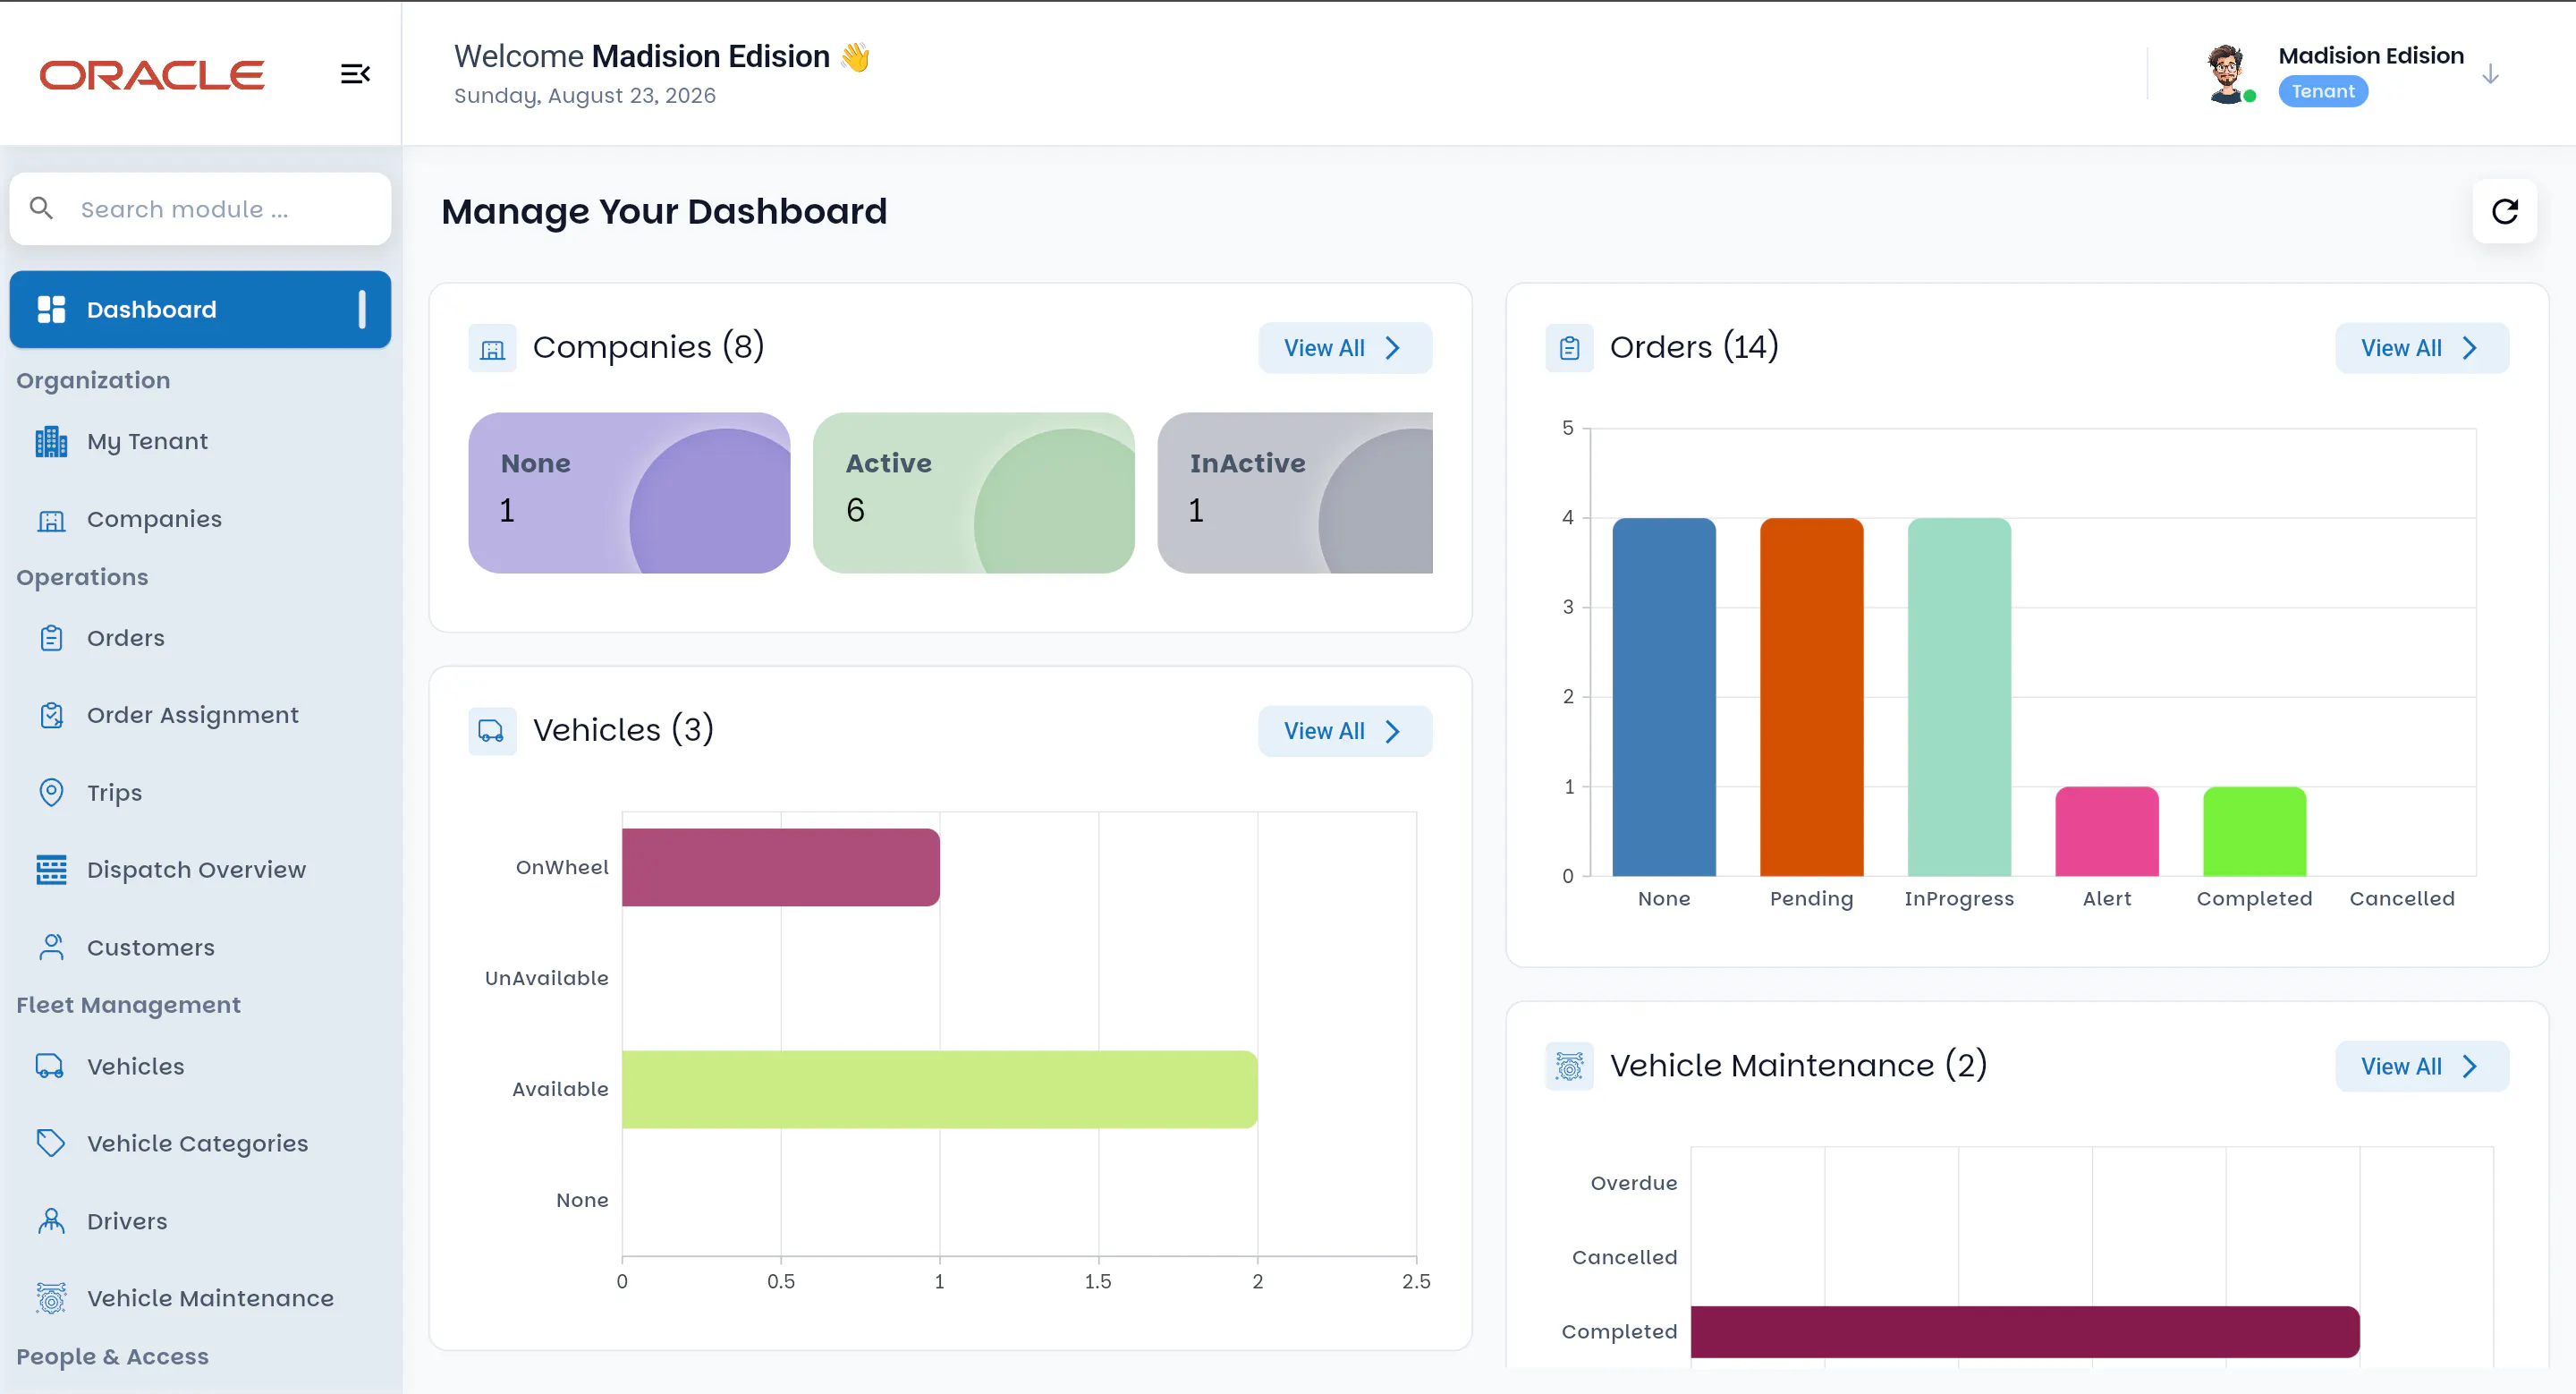Click the Tenant role badge
Image resolution: width=2576 pixels, height=1394 pixels.
pos(2322,91)
